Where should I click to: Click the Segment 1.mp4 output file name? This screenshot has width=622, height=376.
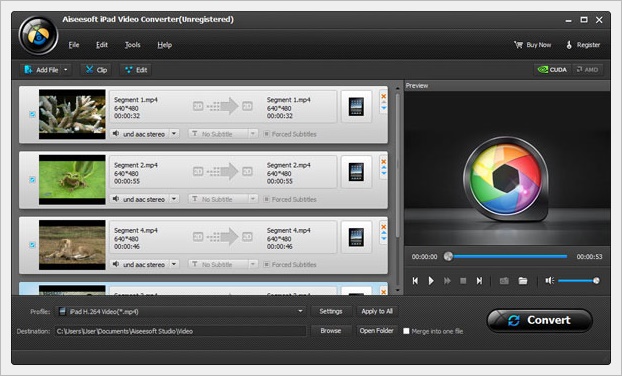coord(288,100)
